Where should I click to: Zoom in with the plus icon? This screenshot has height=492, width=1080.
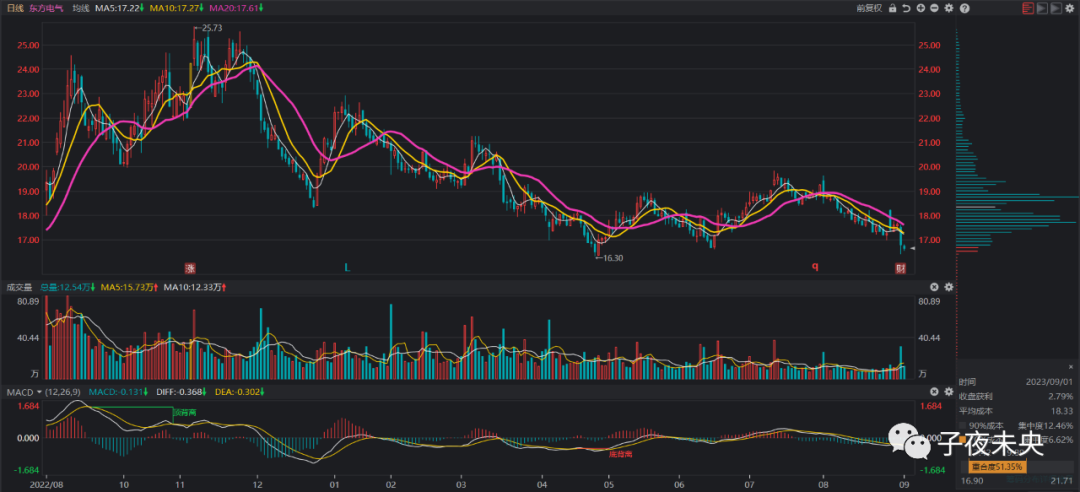coord(920,8)
